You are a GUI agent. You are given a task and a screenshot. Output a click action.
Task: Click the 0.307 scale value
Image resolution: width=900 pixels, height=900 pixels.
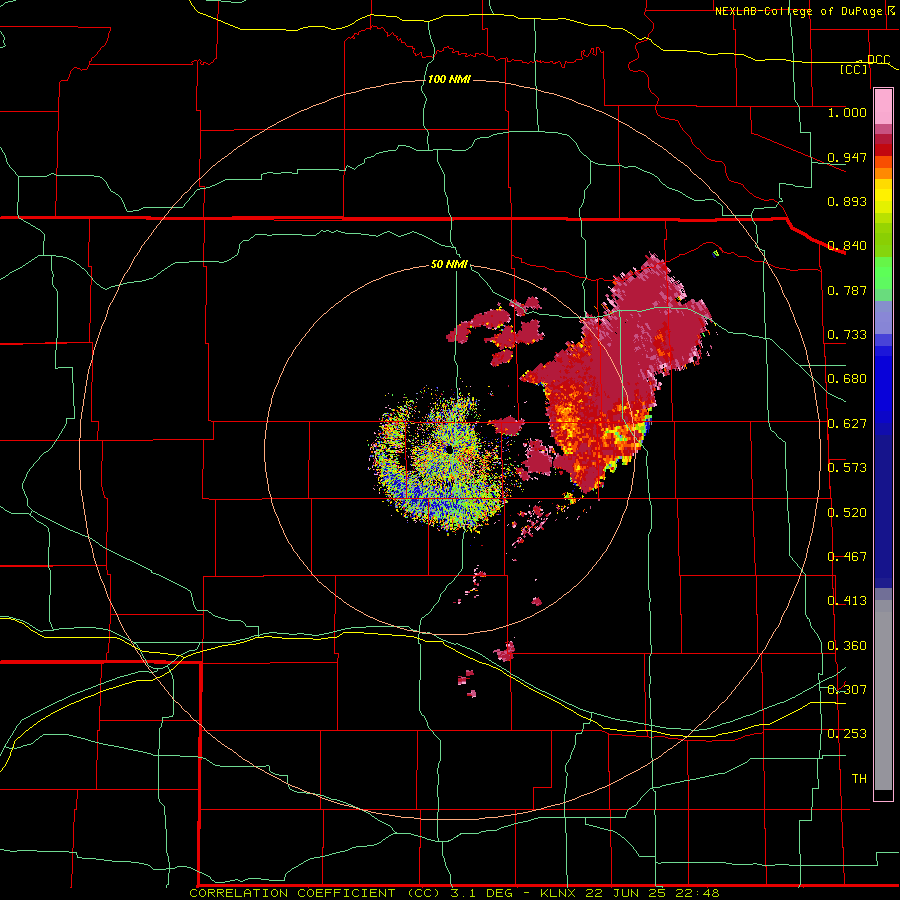pos(847,690)
